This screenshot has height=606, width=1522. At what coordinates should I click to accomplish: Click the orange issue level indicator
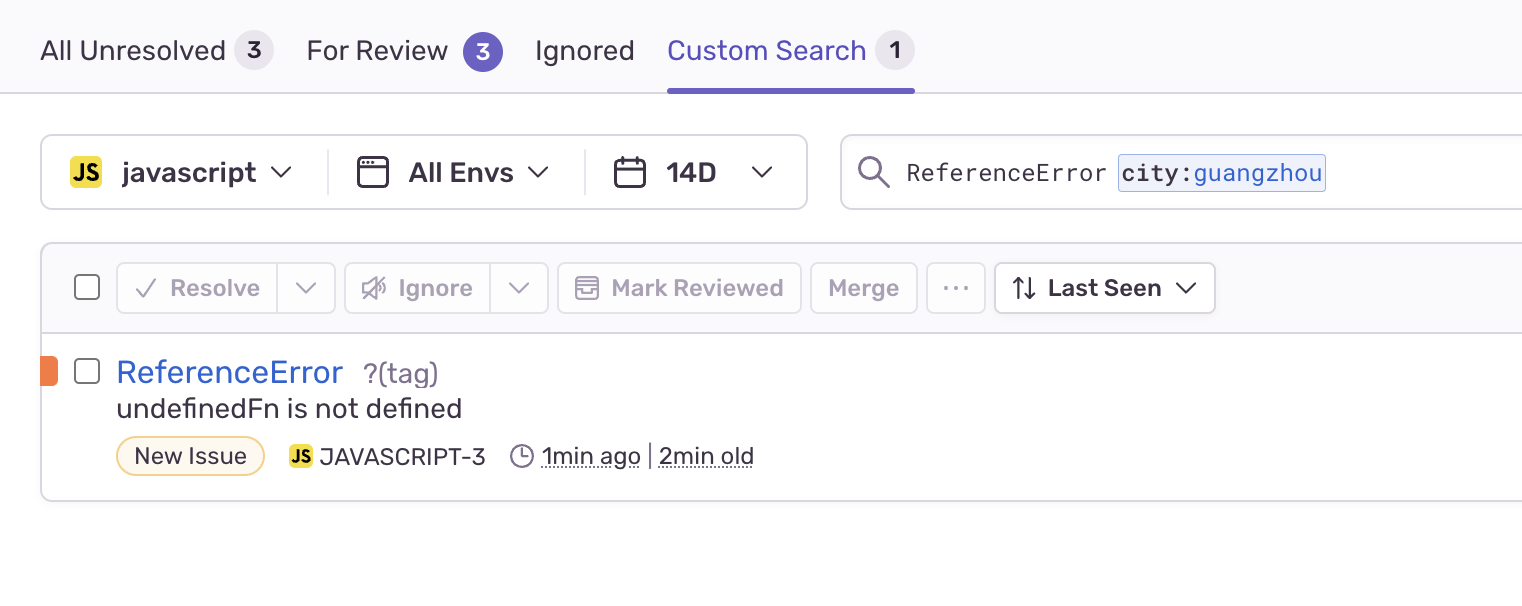pyautogui.click(x=49, y=371)
